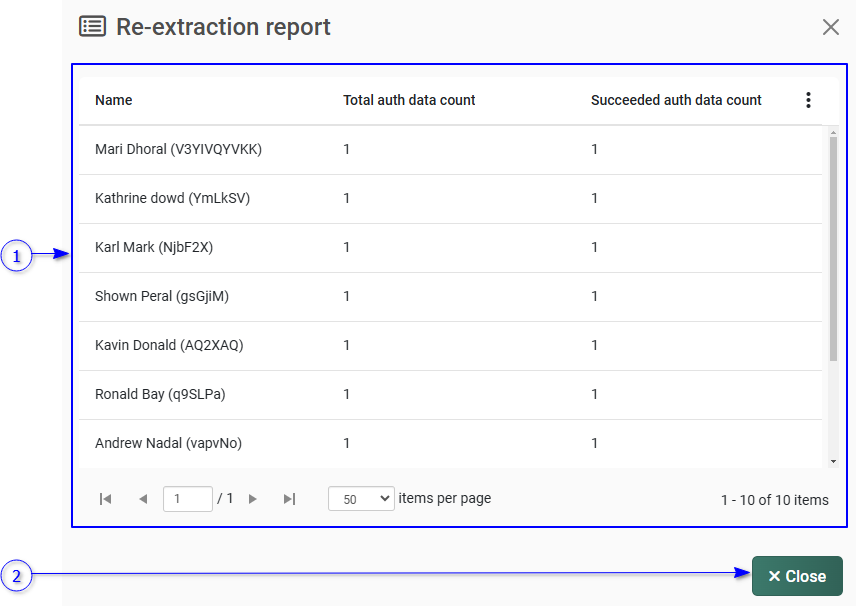
Task: Go to the next page
Action: [x=253, y=499]
